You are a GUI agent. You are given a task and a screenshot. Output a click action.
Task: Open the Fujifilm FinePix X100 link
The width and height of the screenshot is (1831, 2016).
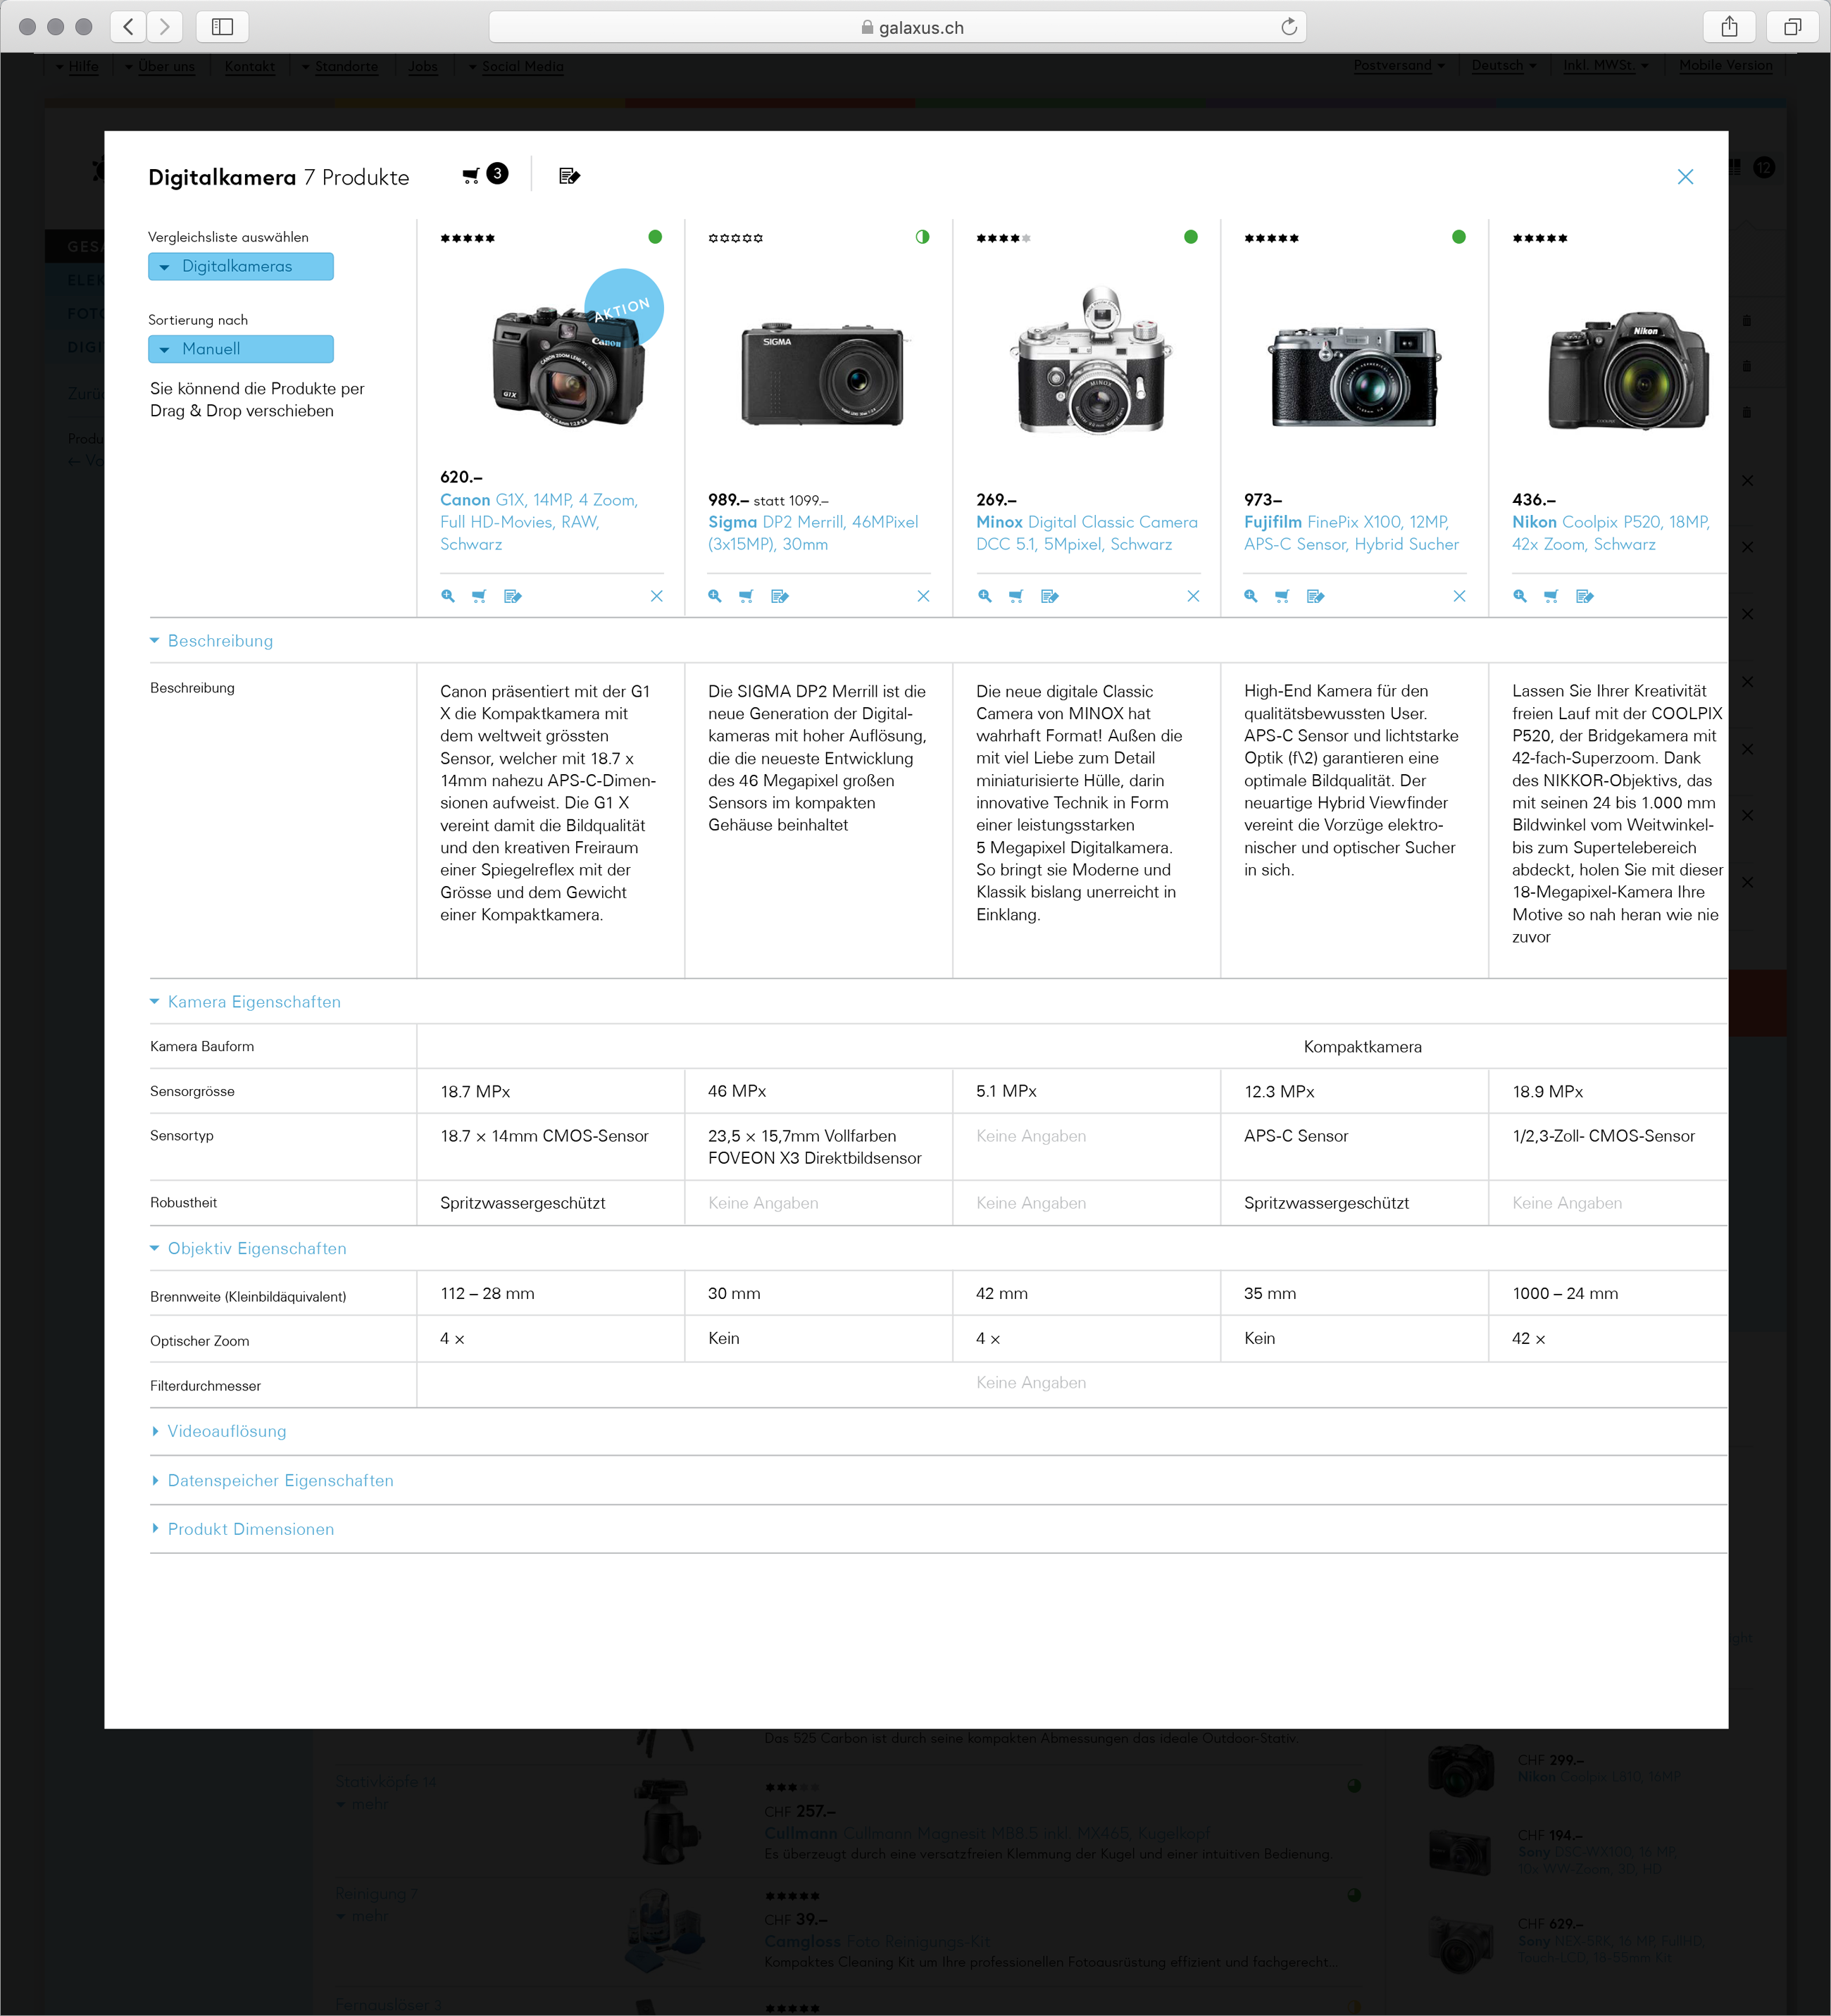(x=1351, y=533)
